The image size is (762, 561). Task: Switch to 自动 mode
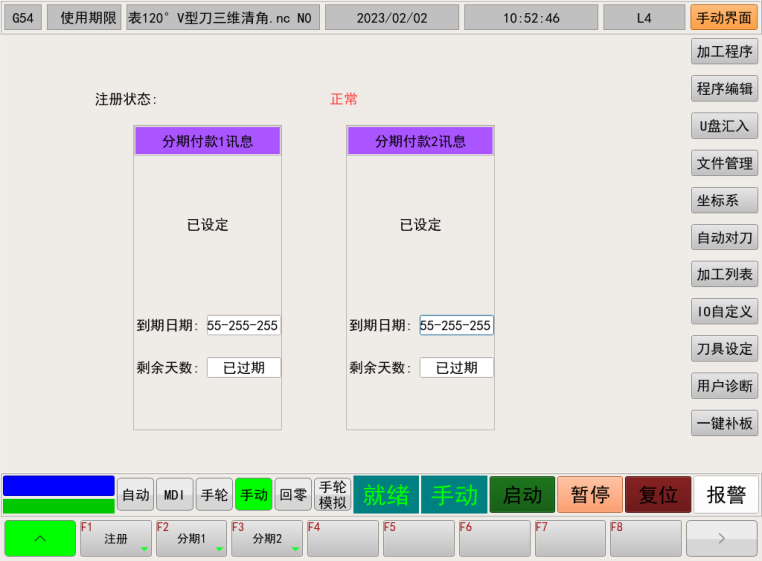pos(135,494)
